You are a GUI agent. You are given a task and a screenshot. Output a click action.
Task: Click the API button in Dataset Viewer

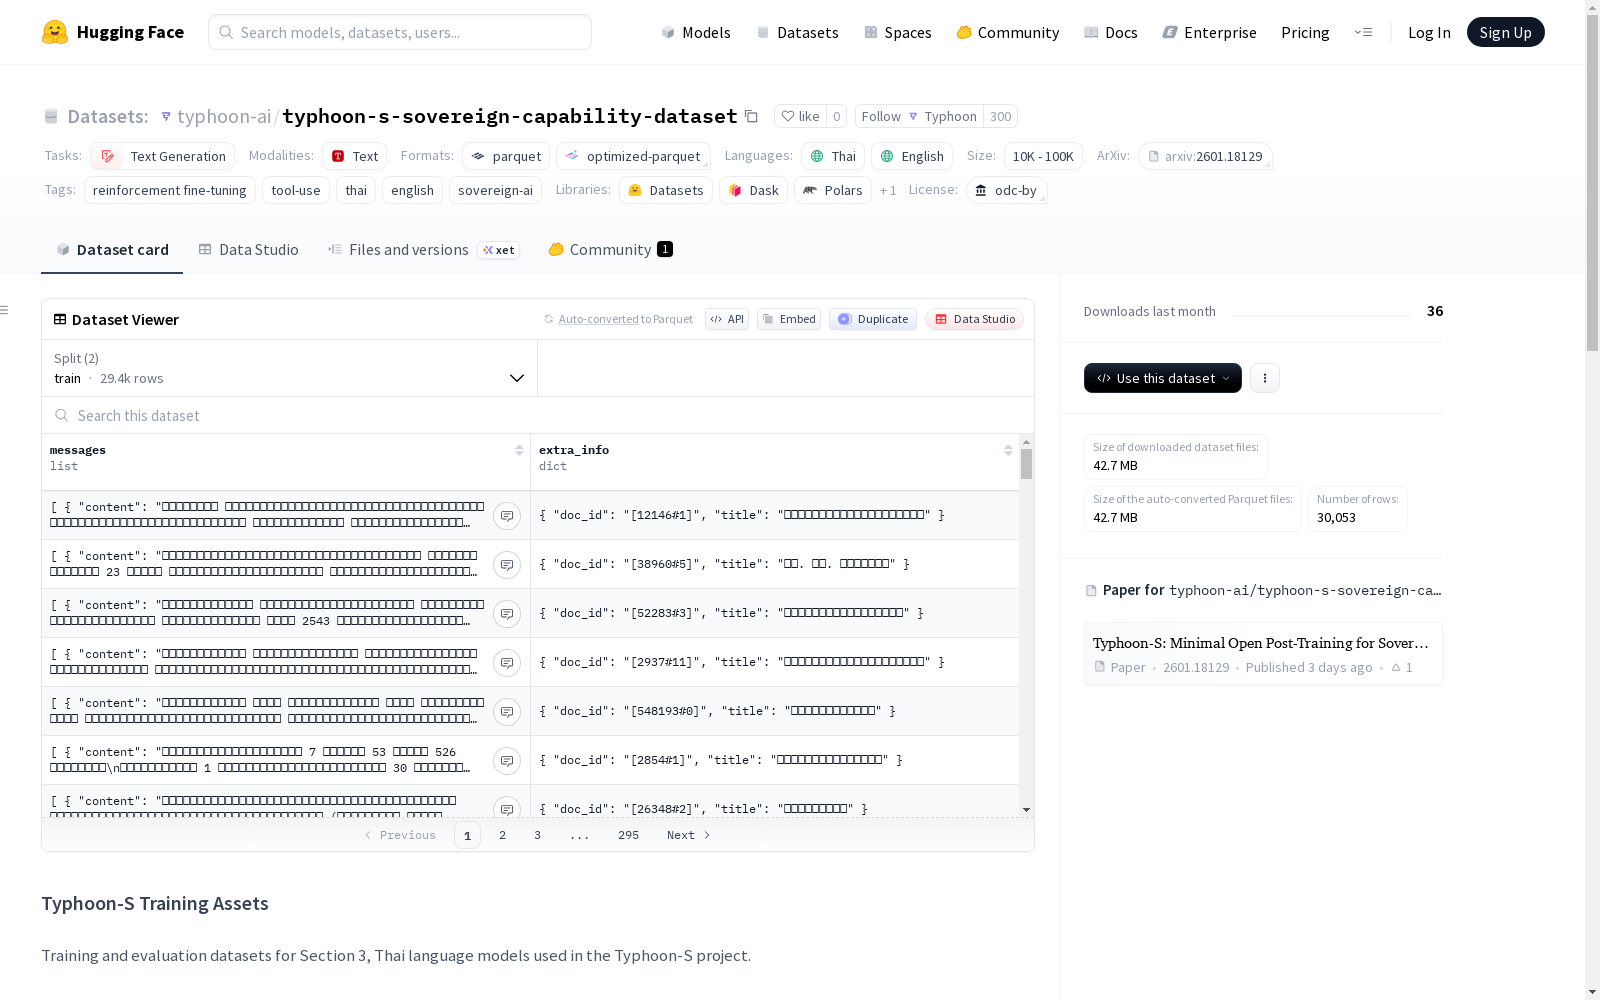click(x=727, y=319)
